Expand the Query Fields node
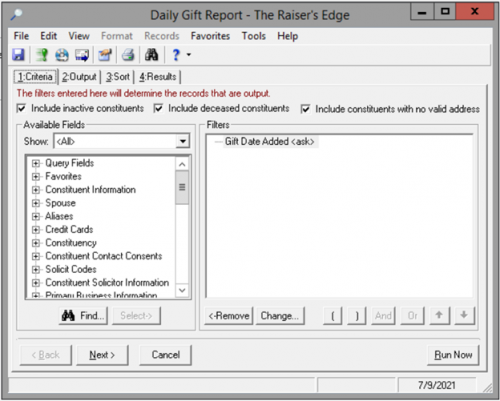Screen dimensions: 500x401 click(x=36, y=163)
